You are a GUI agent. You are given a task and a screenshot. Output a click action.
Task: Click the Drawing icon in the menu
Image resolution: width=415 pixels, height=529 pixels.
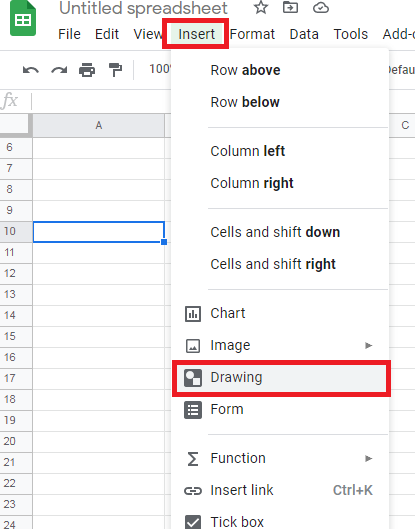[193, 378]
